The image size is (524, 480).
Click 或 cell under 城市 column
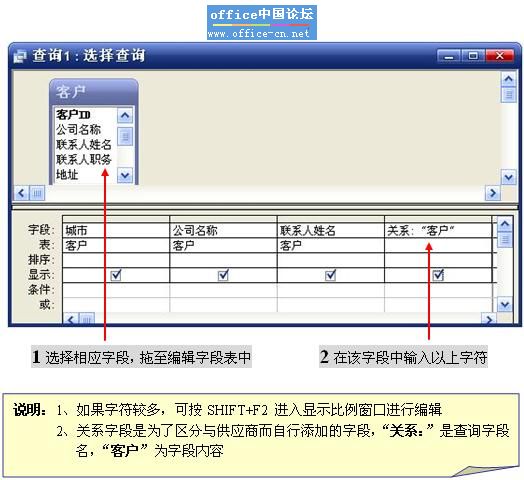[x=116, y=305]
